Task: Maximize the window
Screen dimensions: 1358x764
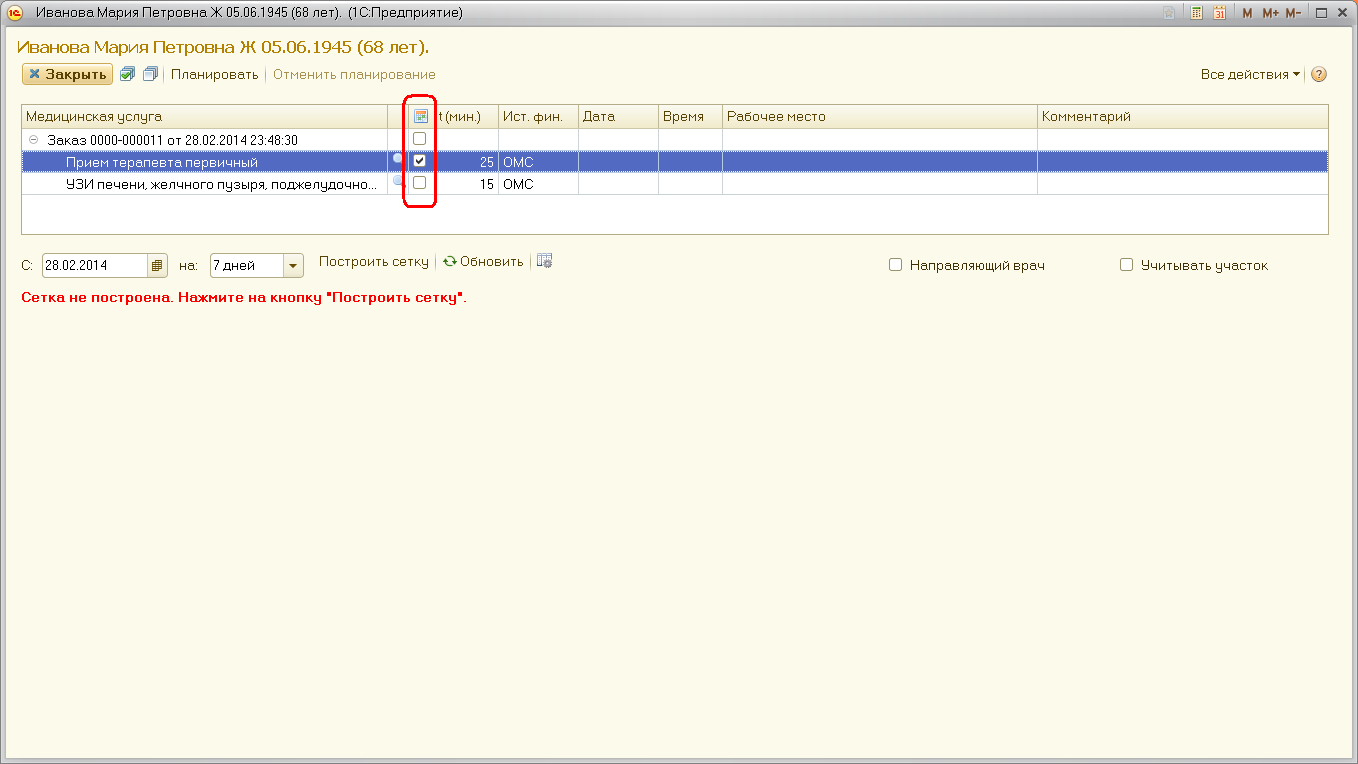Action: (x=1321, y=13)
